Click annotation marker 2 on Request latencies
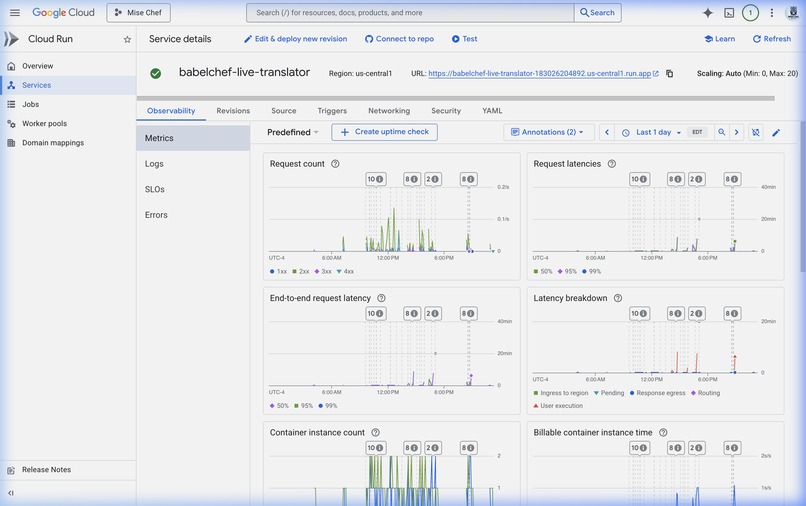 (697, 179)
